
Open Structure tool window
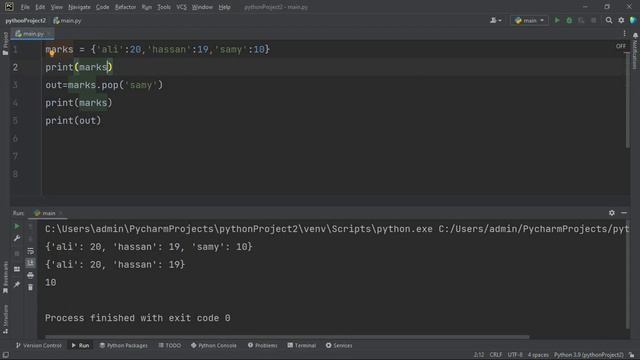pyautogui.click(x=5, y=319)
